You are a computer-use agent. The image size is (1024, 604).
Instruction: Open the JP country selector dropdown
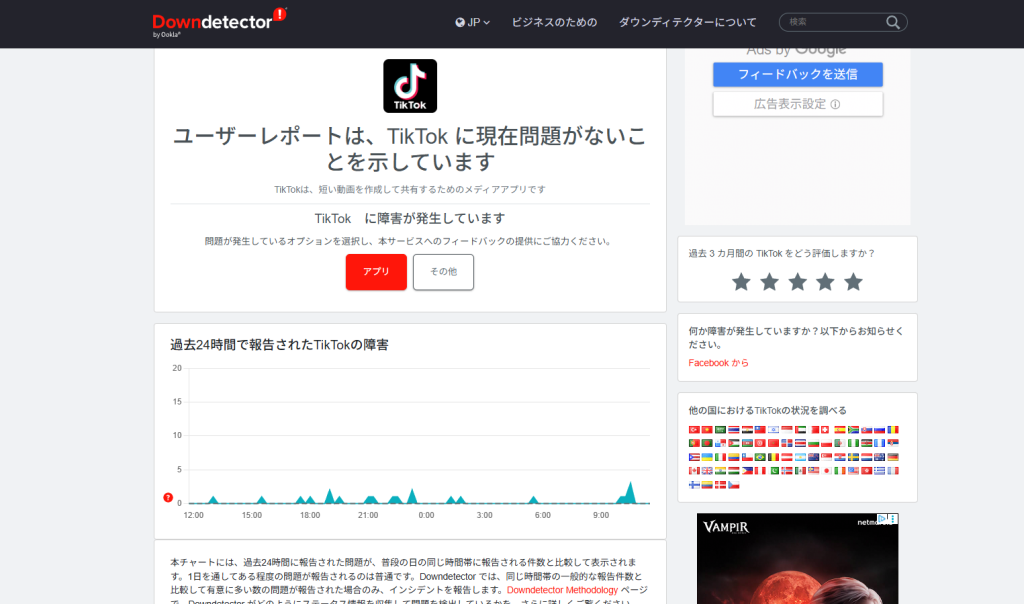coord(472,22)
